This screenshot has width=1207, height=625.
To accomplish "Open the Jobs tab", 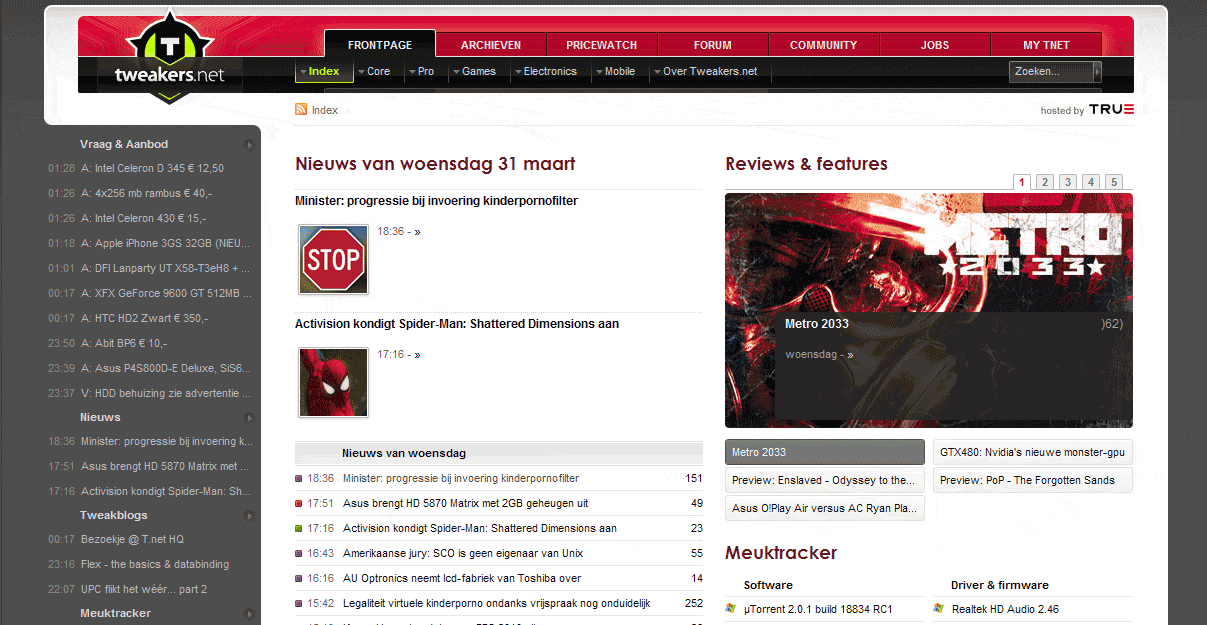I will 935,45.
